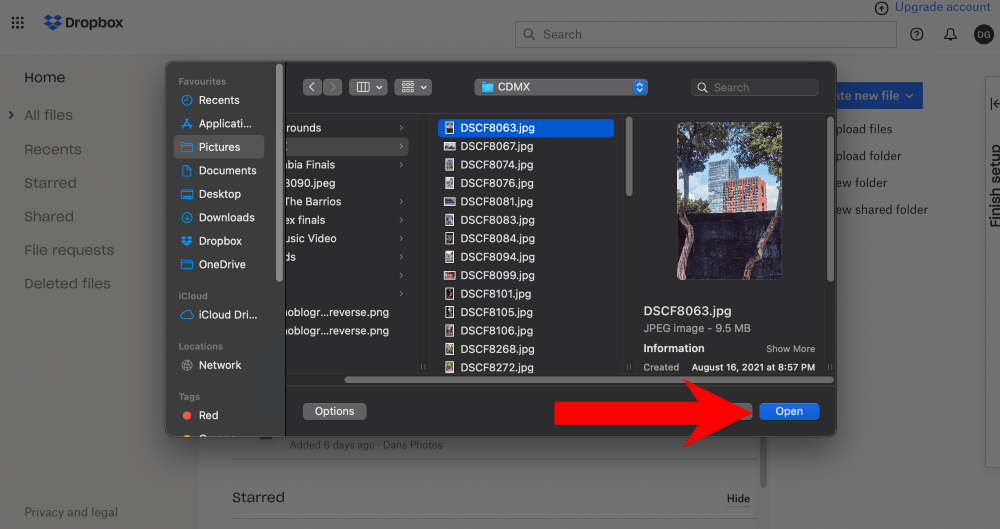This screenshot has width=1000, height=529.
Task: Go to Home in Dropbox sidebar
Action: (x=45, y=77)
